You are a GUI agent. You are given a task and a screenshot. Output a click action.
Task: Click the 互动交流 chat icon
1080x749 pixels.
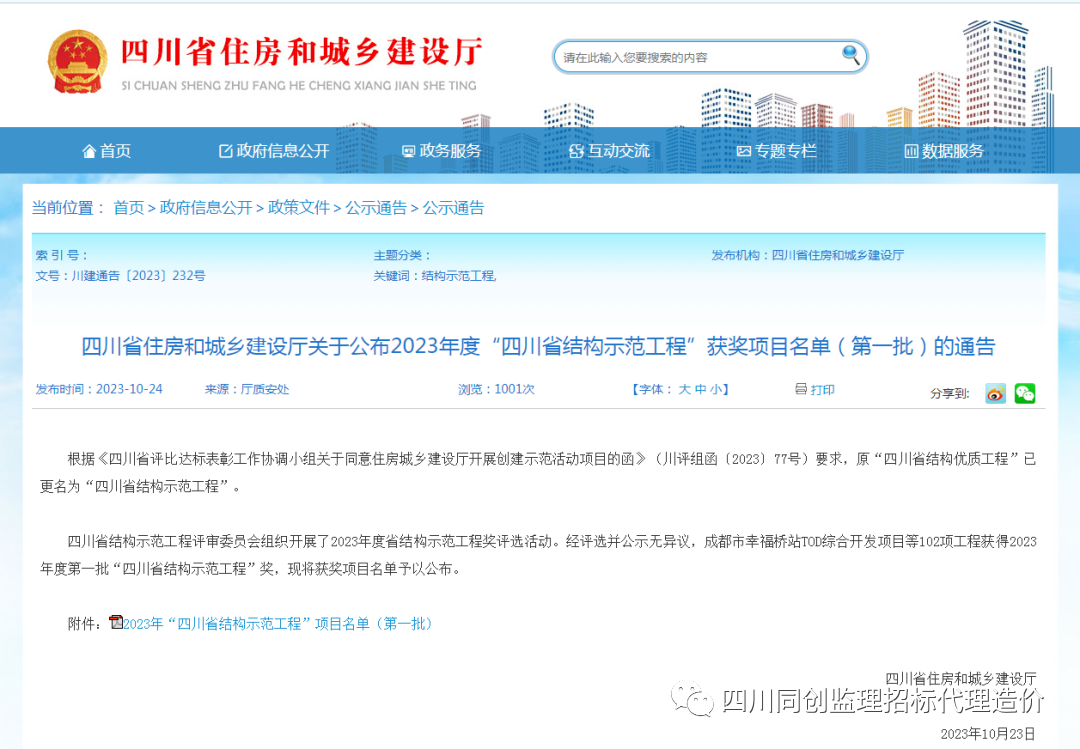575,150
